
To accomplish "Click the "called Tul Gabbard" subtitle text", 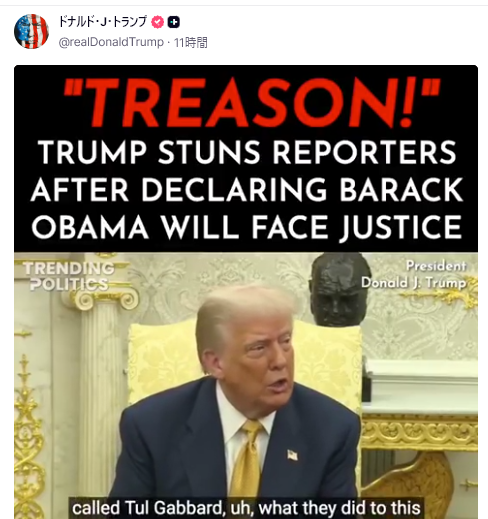I will coord(147,508).
